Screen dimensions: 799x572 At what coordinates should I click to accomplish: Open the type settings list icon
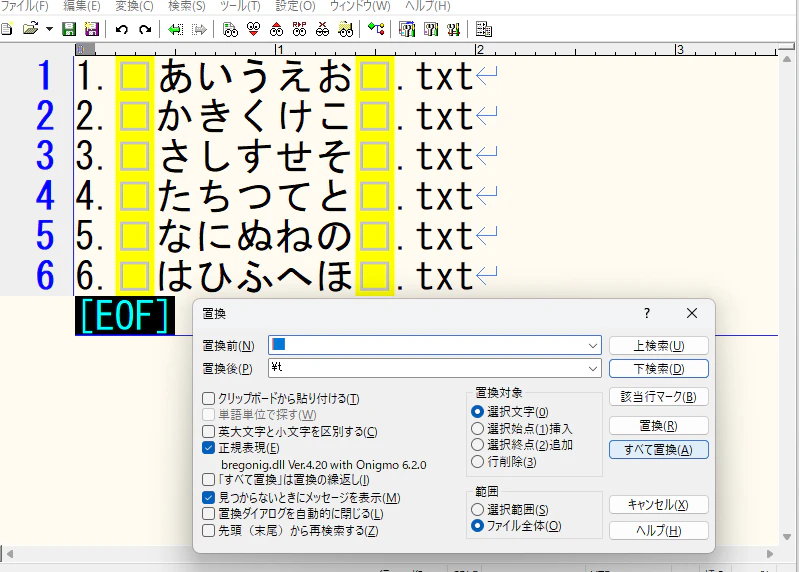(x=407, y=30)
